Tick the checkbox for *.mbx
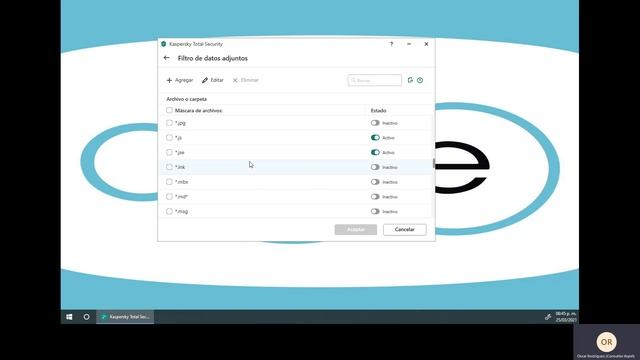Screen dimensions: 640x360 pyautogui.click(x=169, y=182)
